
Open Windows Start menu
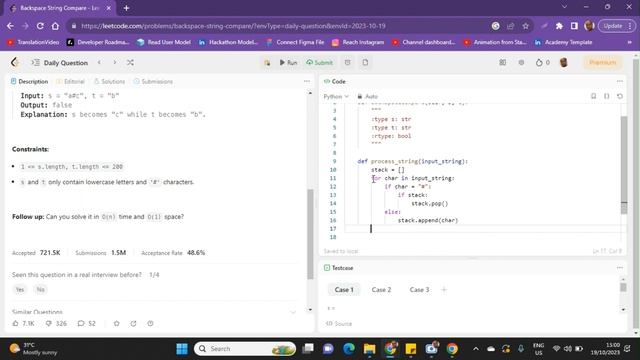click(x=182, y=349)
